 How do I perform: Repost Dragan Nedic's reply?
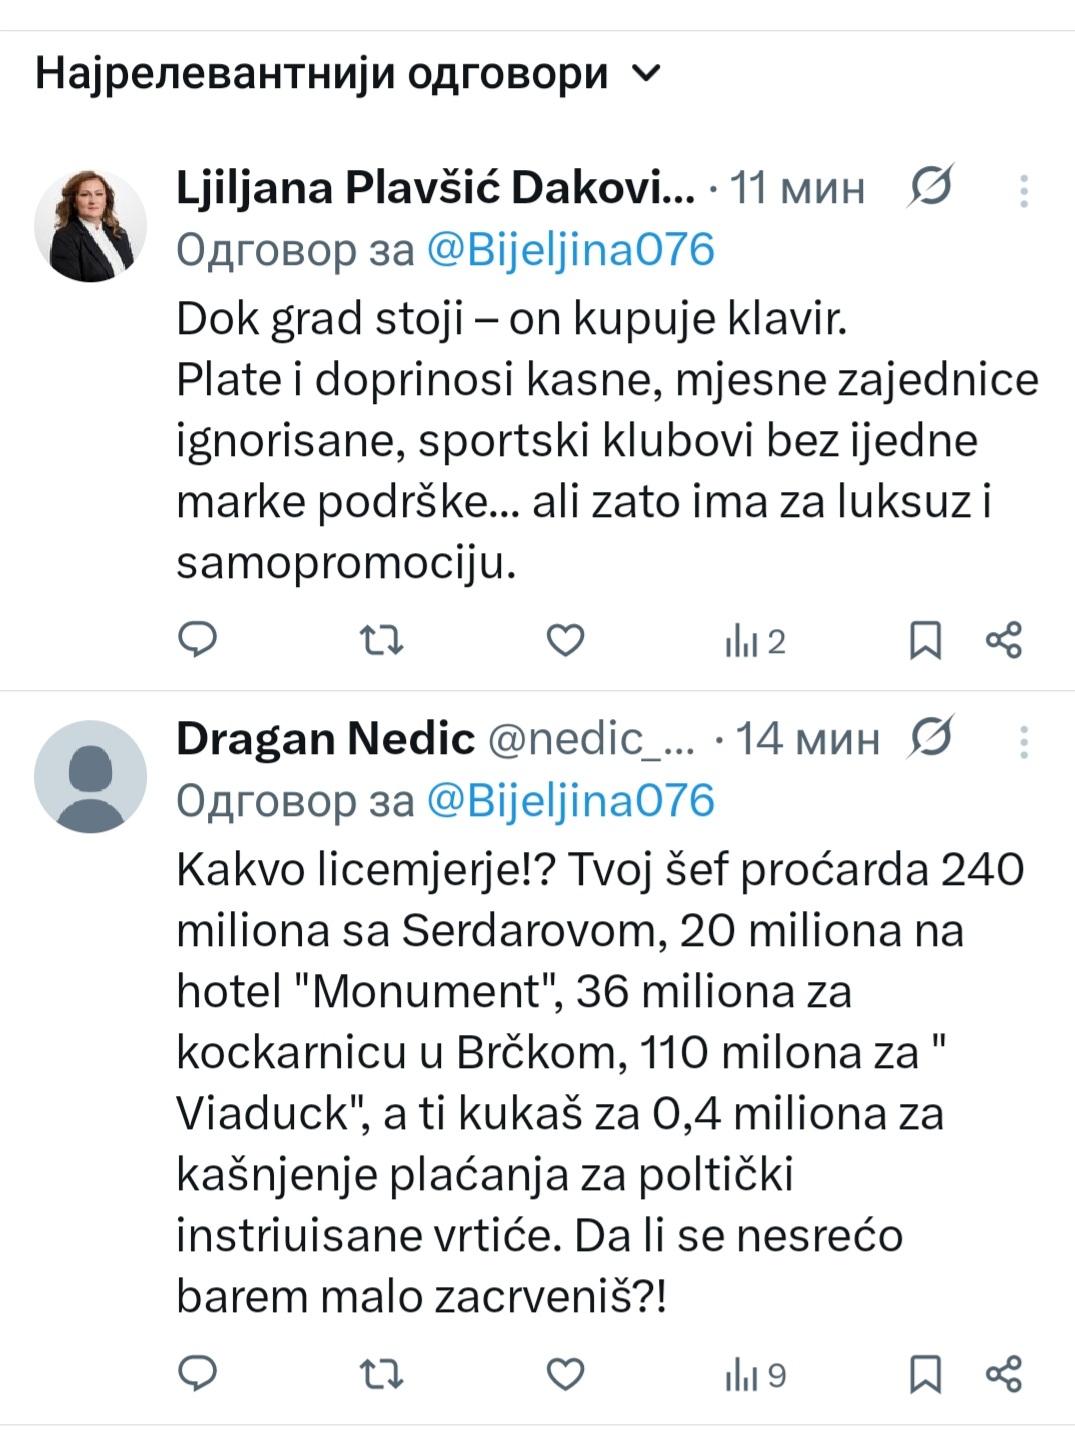pyautogui.click(x=381, y=1374)
